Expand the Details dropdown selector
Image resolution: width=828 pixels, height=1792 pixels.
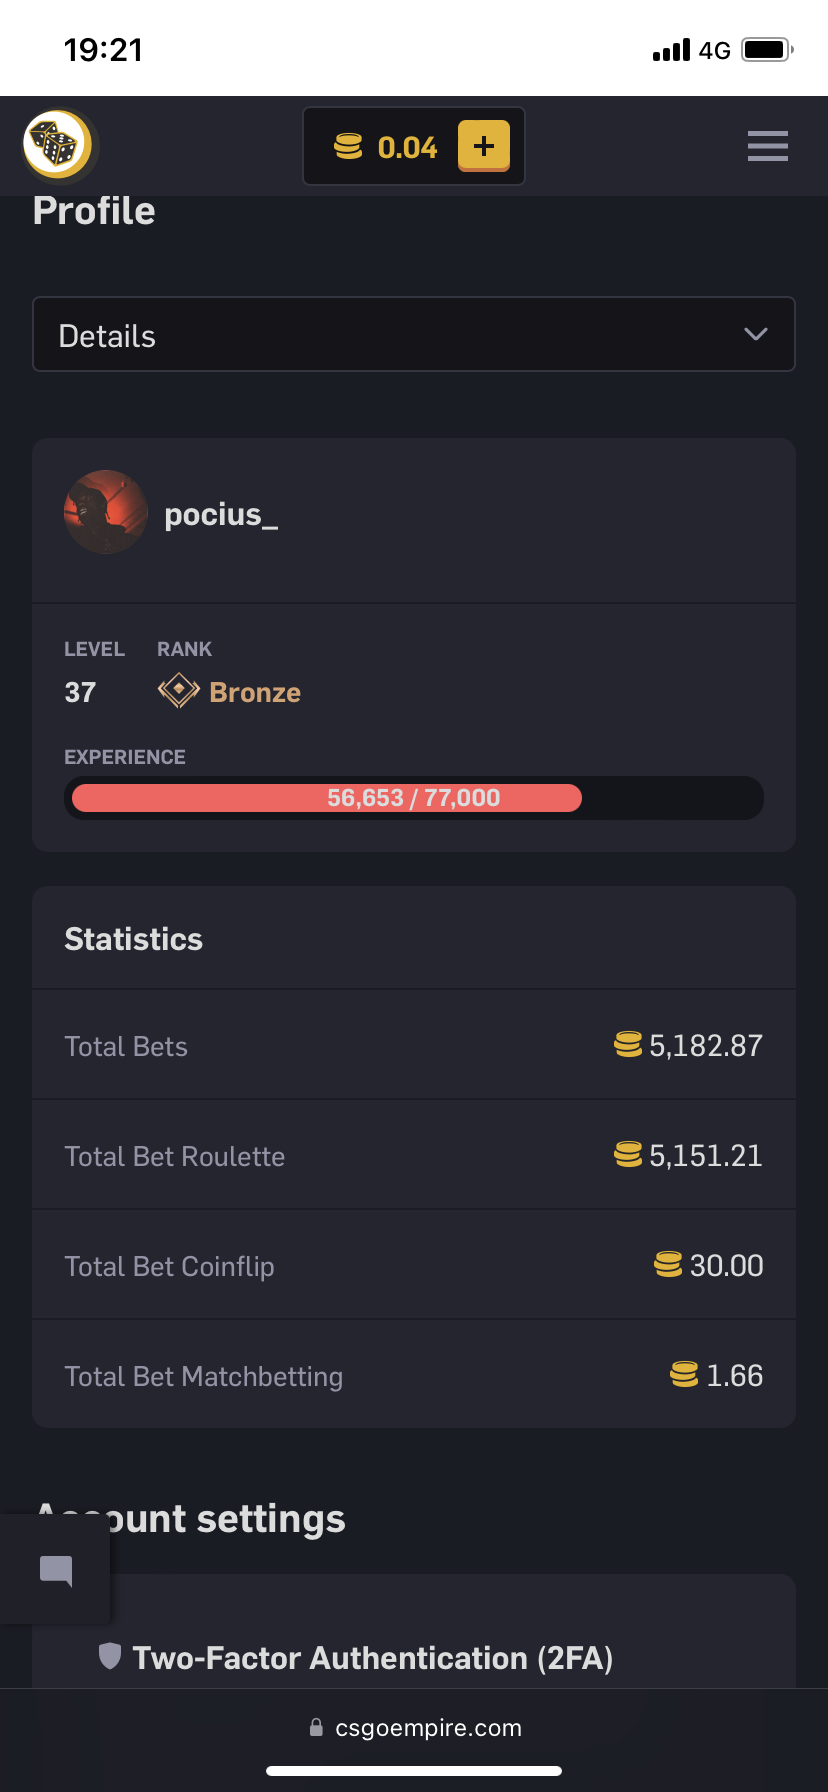(x=414, y=335)
